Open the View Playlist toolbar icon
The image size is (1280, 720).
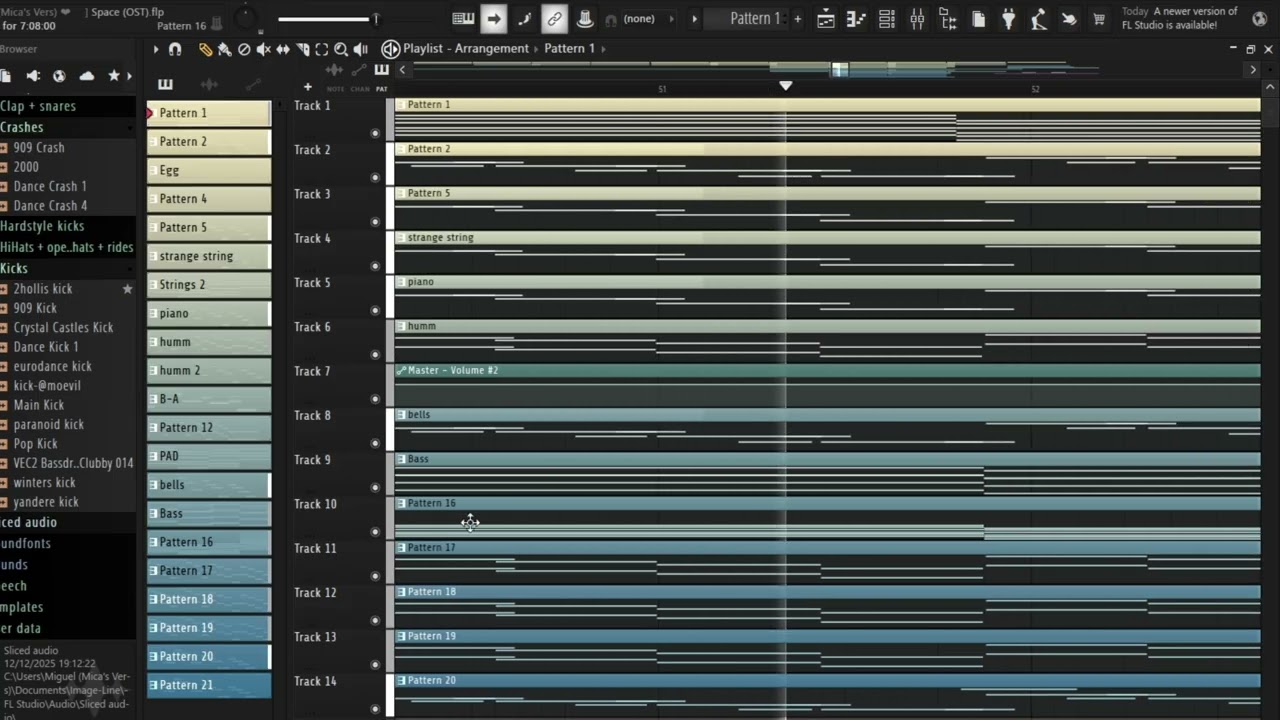pos(826,18)
